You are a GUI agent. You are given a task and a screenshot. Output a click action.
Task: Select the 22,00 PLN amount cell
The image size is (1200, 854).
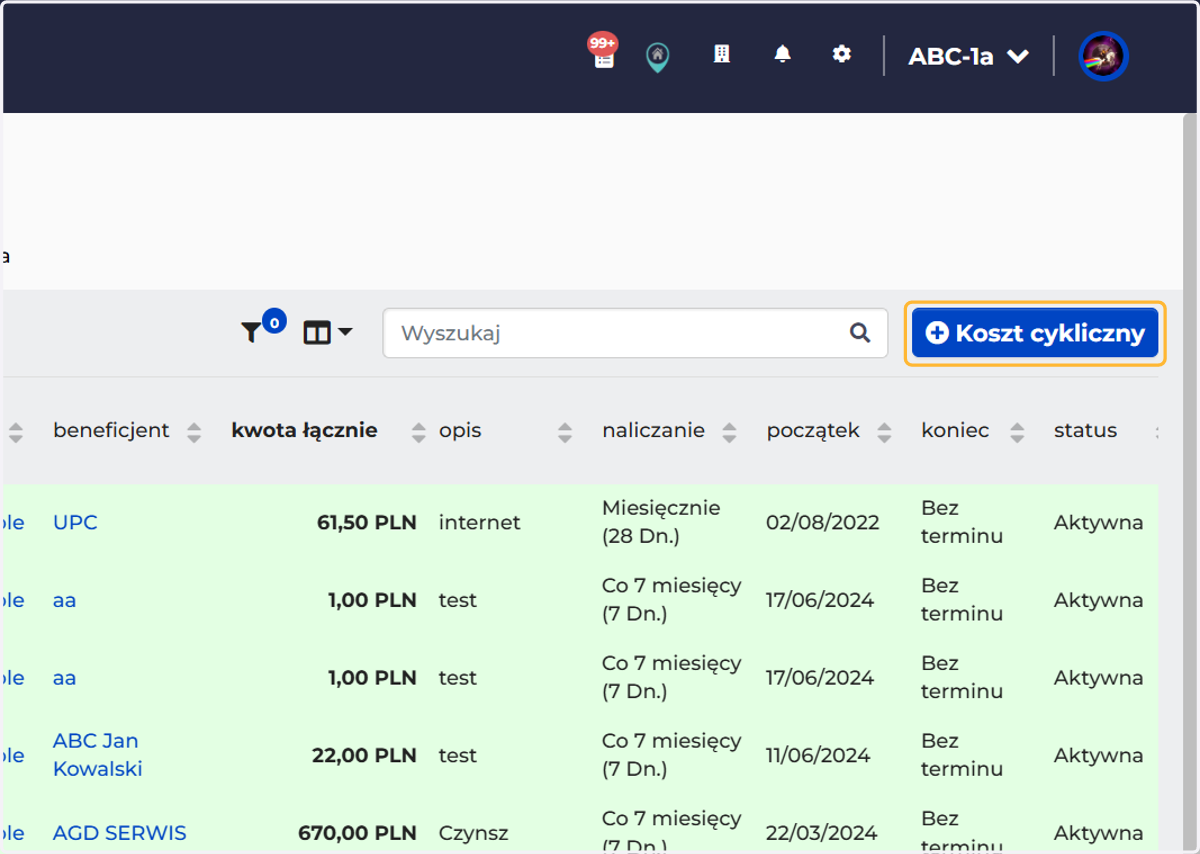tap(364, 755)
